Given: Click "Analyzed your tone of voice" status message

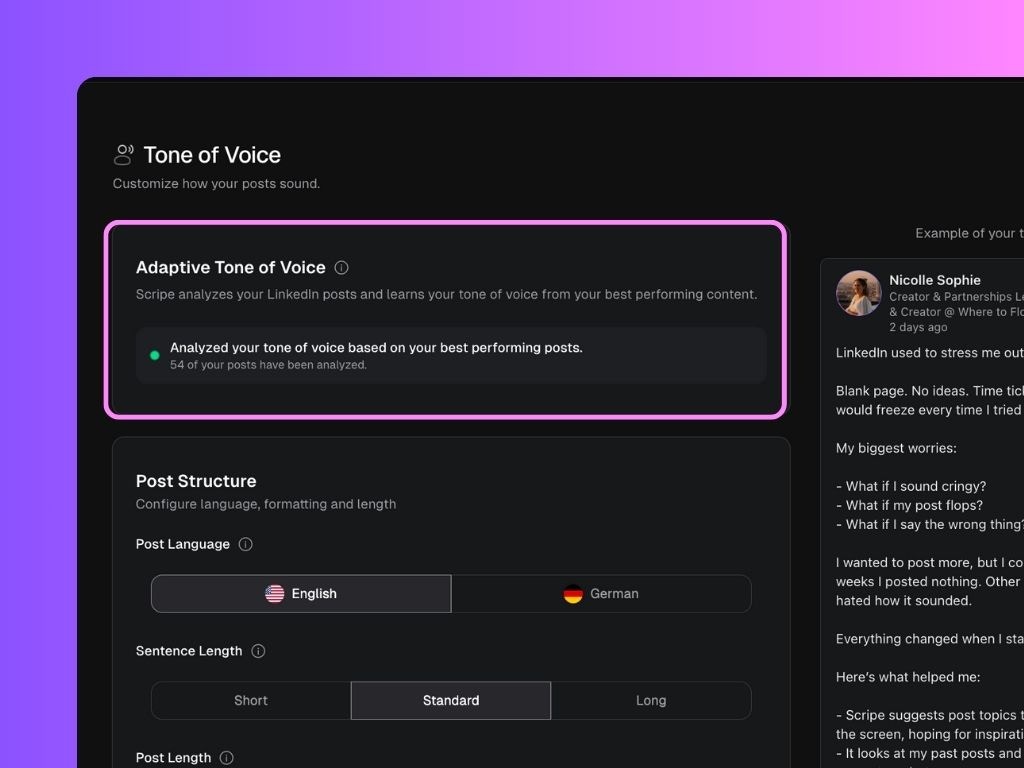Looking at the screenshot, I should click(x=376, y=347).
